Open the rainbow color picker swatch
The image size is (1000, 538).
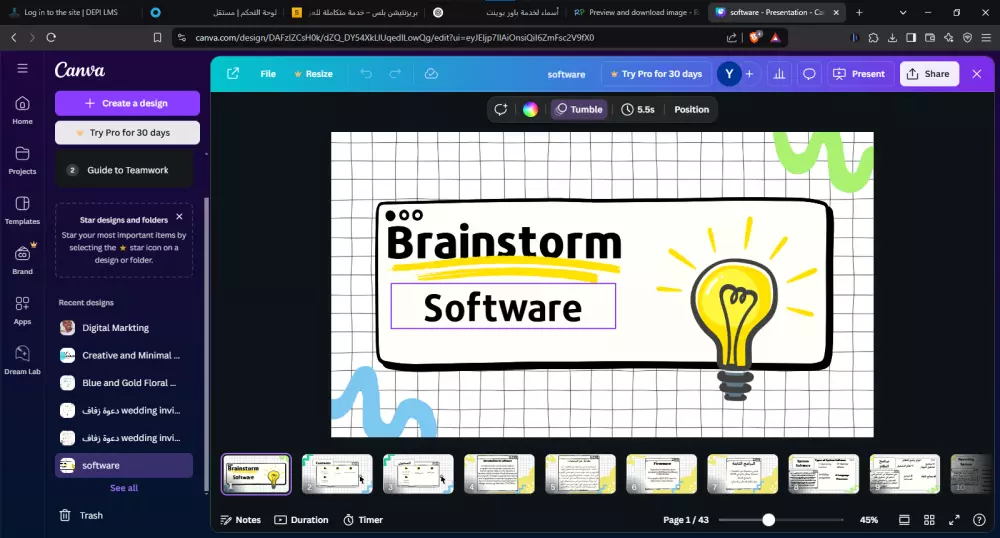coord(530,110)
